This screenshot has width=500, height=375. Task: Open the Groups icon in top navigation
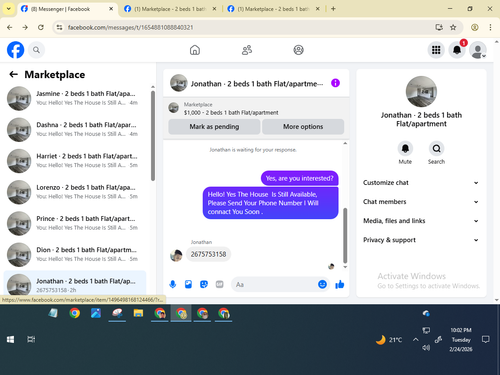click(x=298, y=50)
